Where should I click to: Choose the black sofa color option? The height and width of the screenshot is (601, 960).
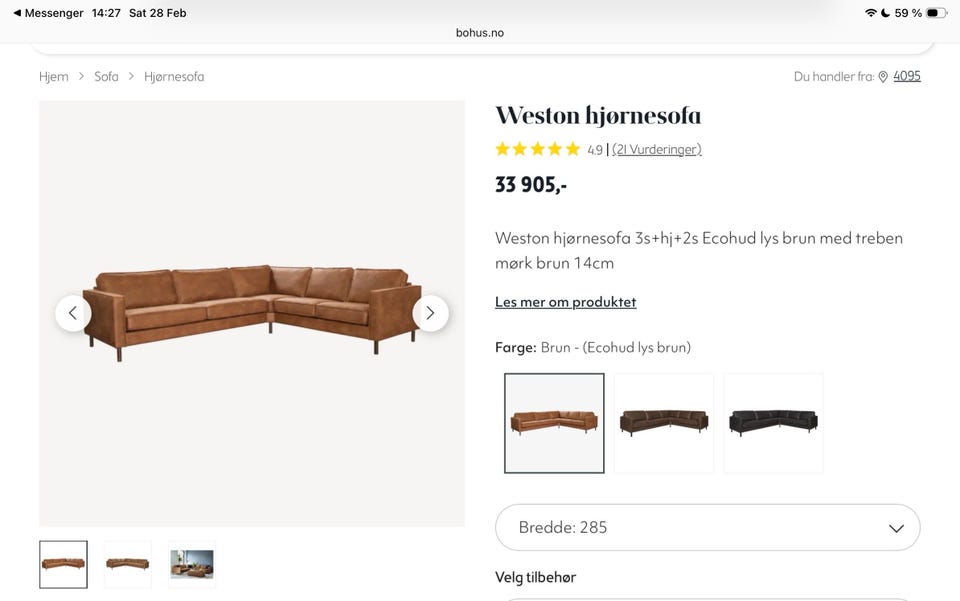pos(773,424)
